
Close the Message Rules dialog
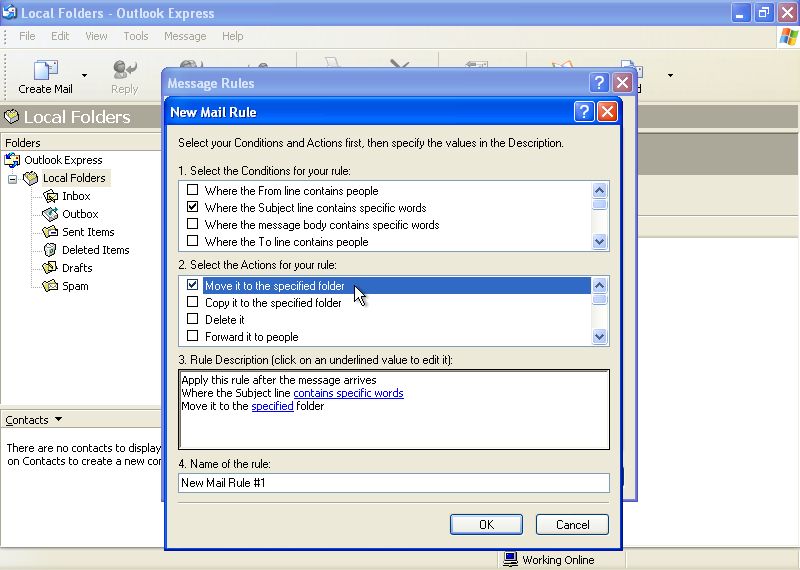[x=622, y=83]
